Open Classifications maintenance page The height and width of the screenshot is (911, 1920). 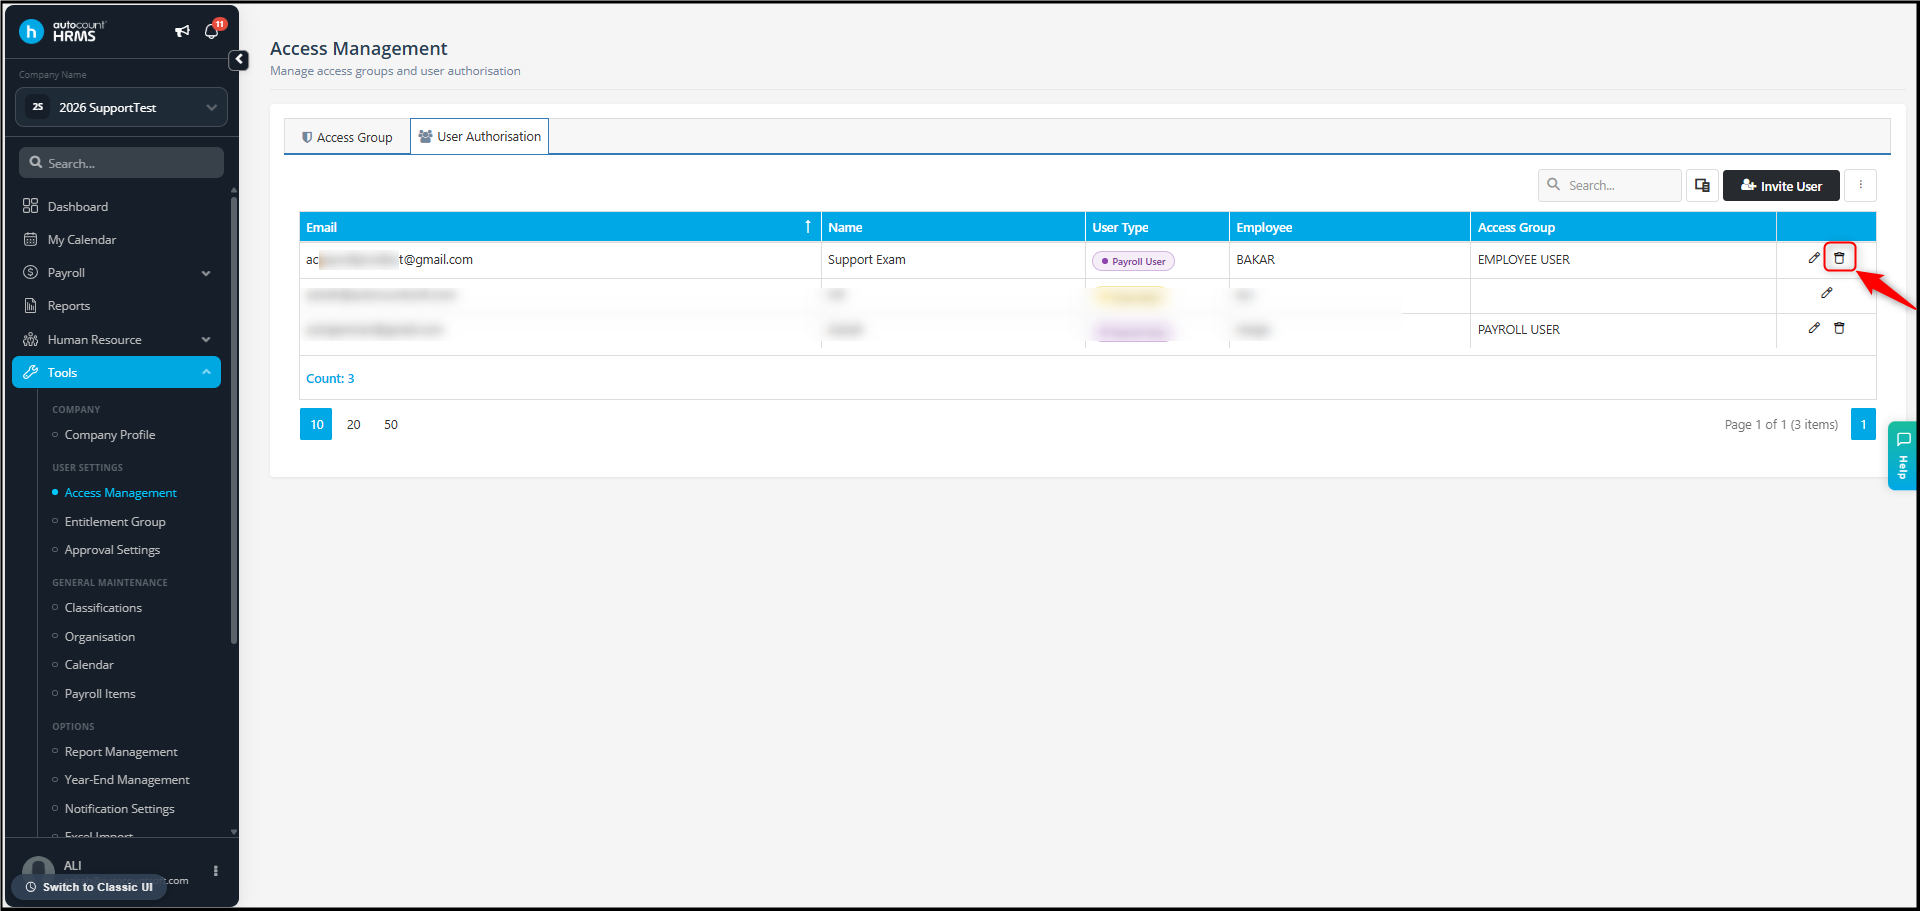pyautogui.click(x=103, y=608)
